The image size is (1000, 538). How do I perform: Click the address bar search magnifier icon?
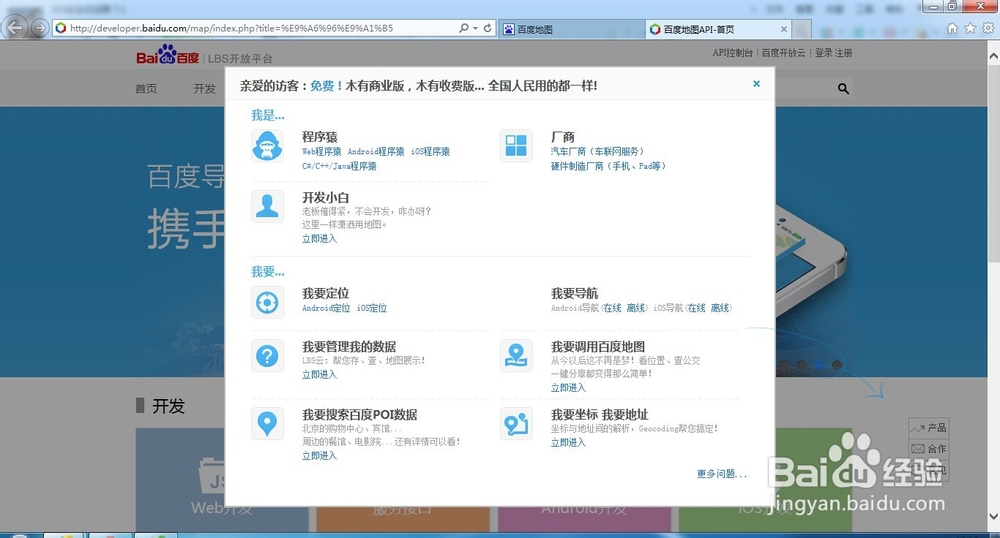pyautogui.click(x=464, y=28)
